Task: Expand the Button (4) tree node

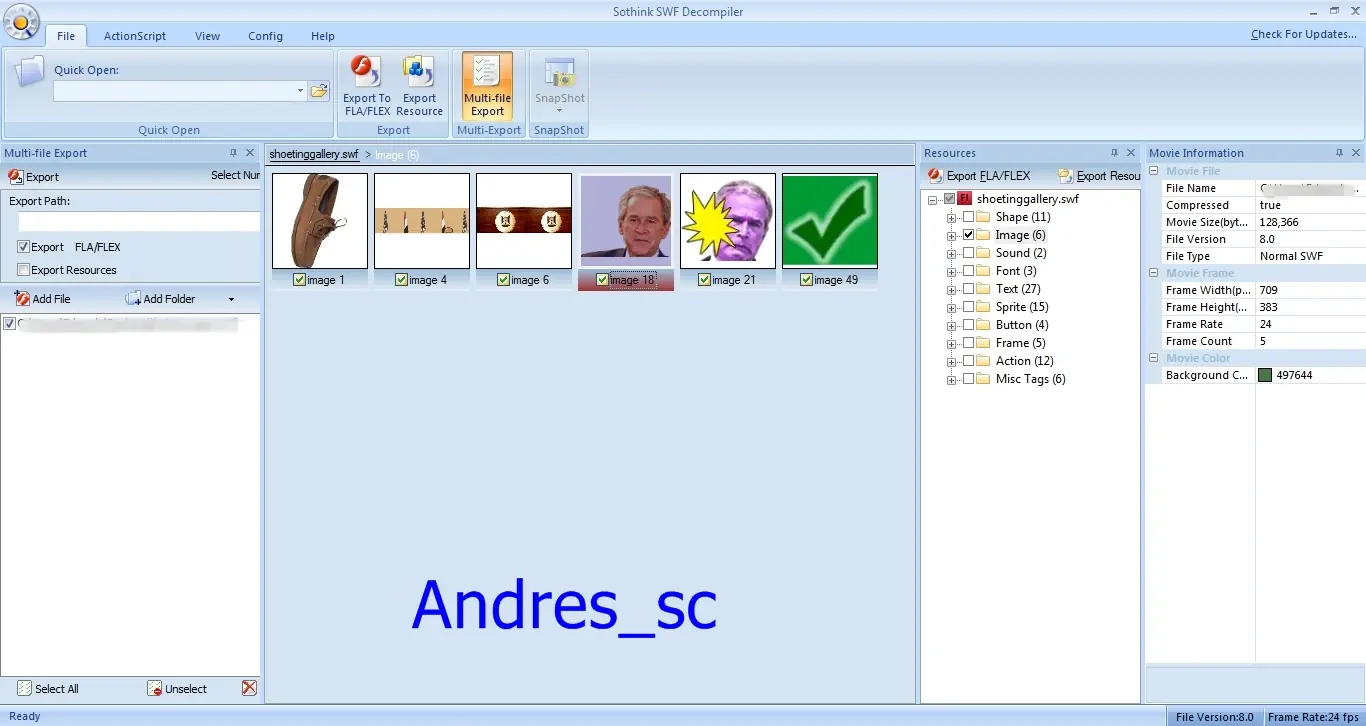Action: pos(951,325)
